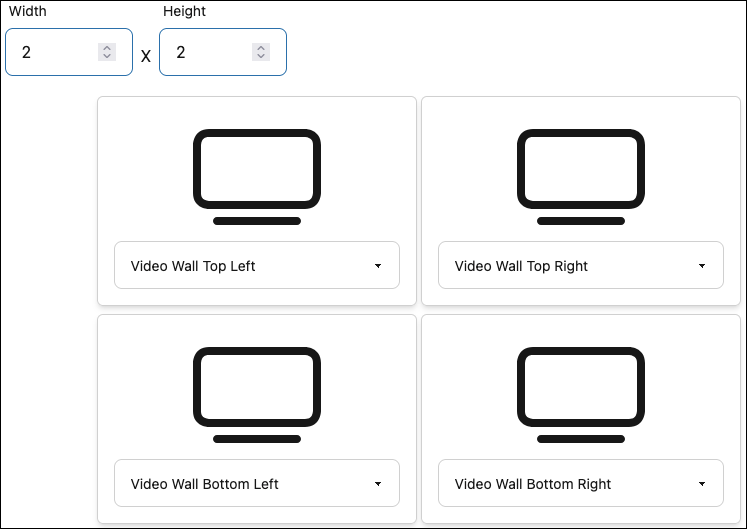This screenshot has height=529, width=747.
Task: Expand the Video Wall Bottom Left dropdown
Action: click(x=256, y=484)
